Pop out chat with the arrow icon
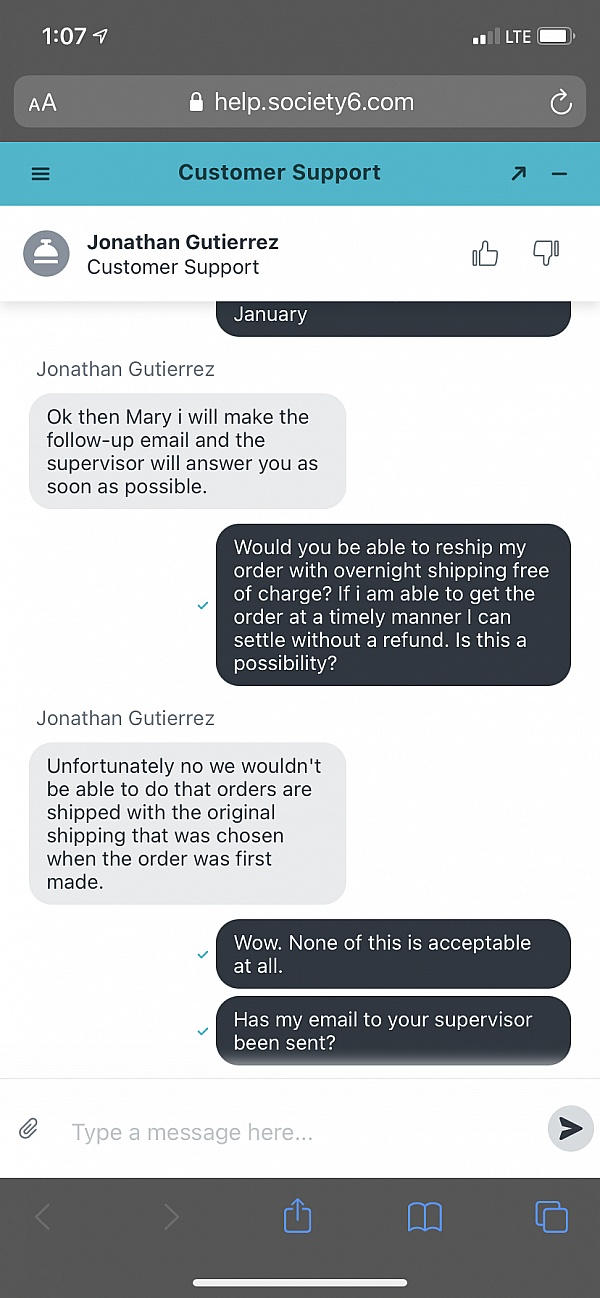The height and width of the screenshot is (1298, 600). (x=518, y=173)
